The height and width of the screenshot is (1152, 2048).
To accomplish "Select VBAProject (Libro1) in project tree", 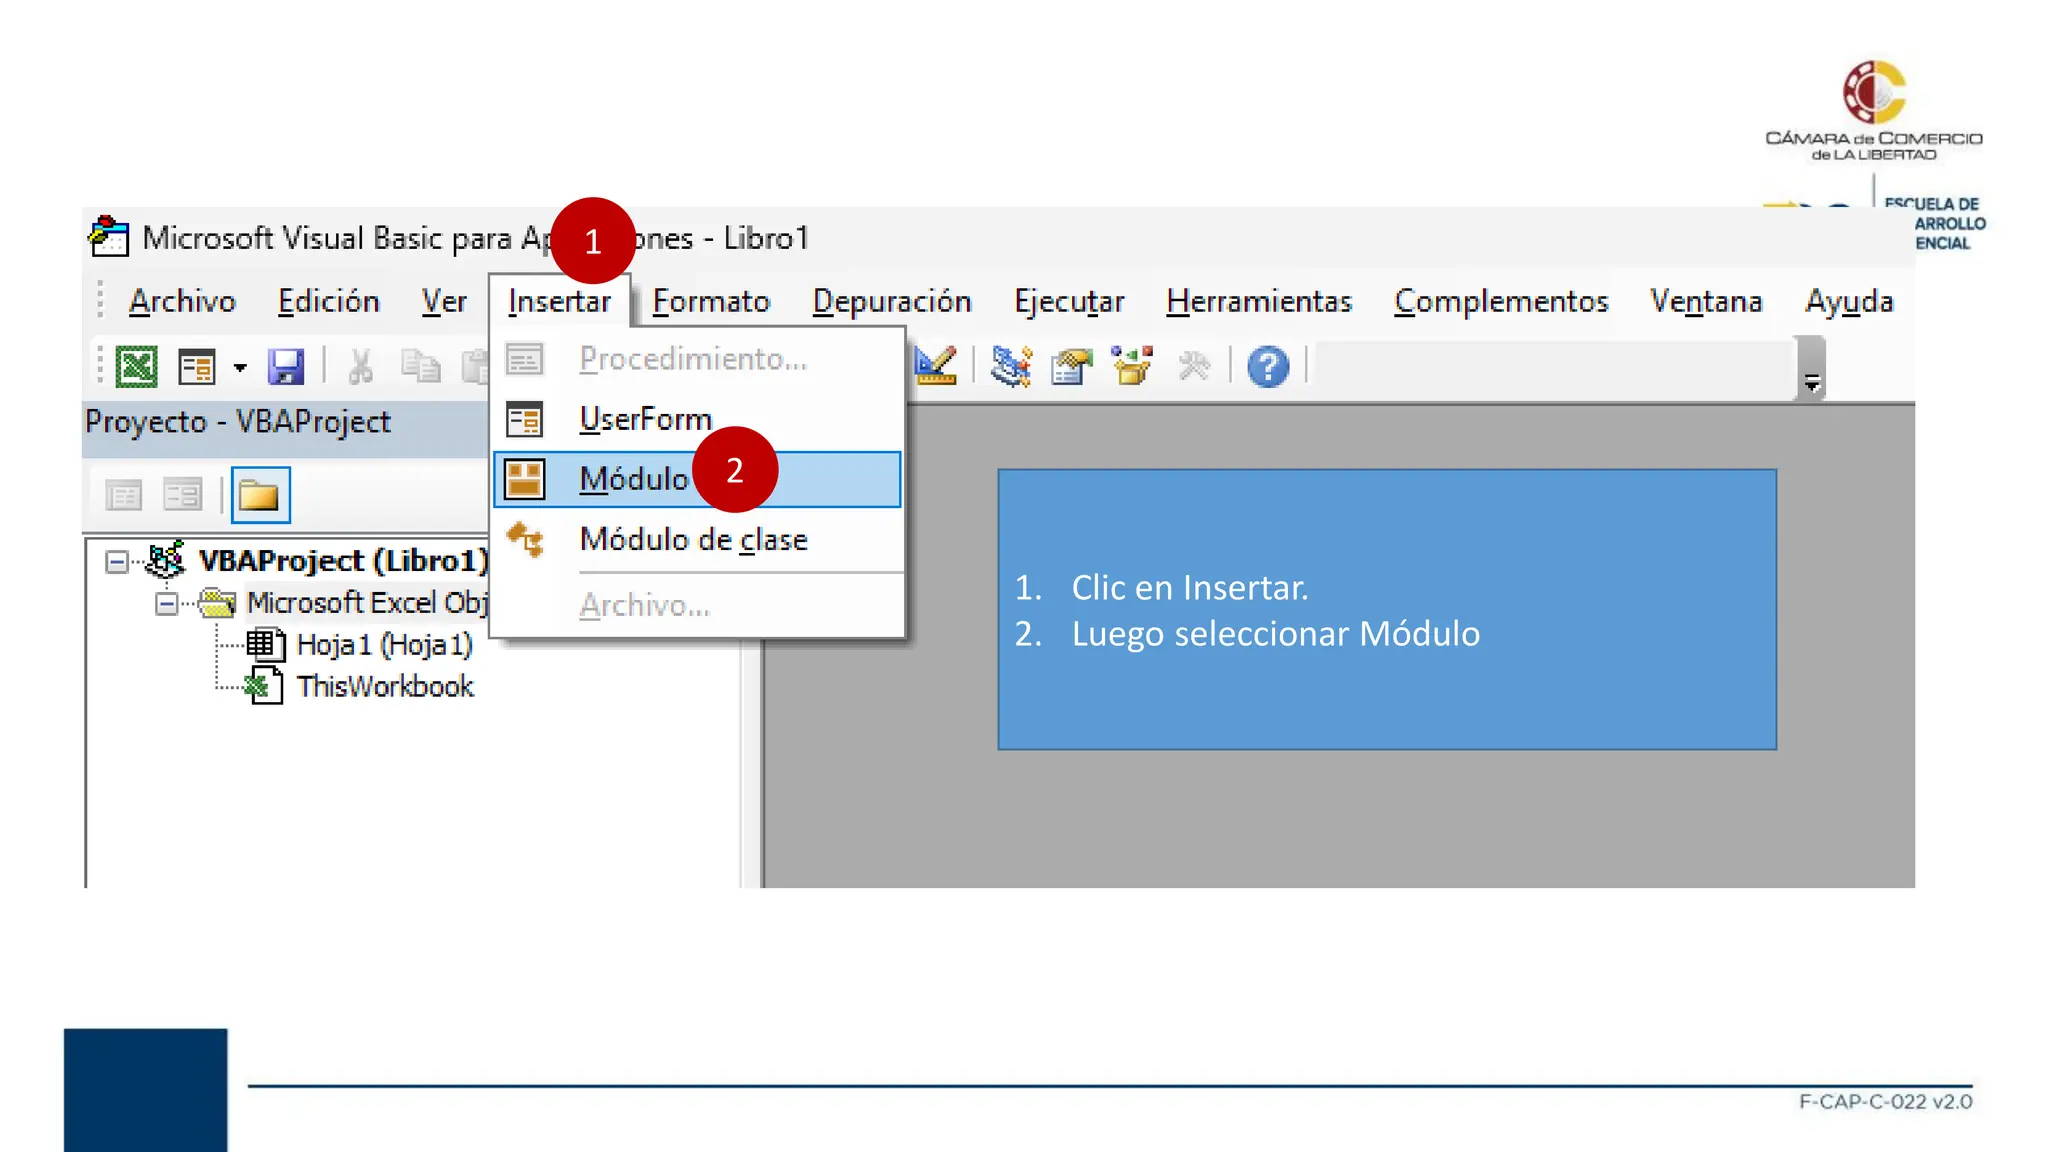I will pos(343,561).
